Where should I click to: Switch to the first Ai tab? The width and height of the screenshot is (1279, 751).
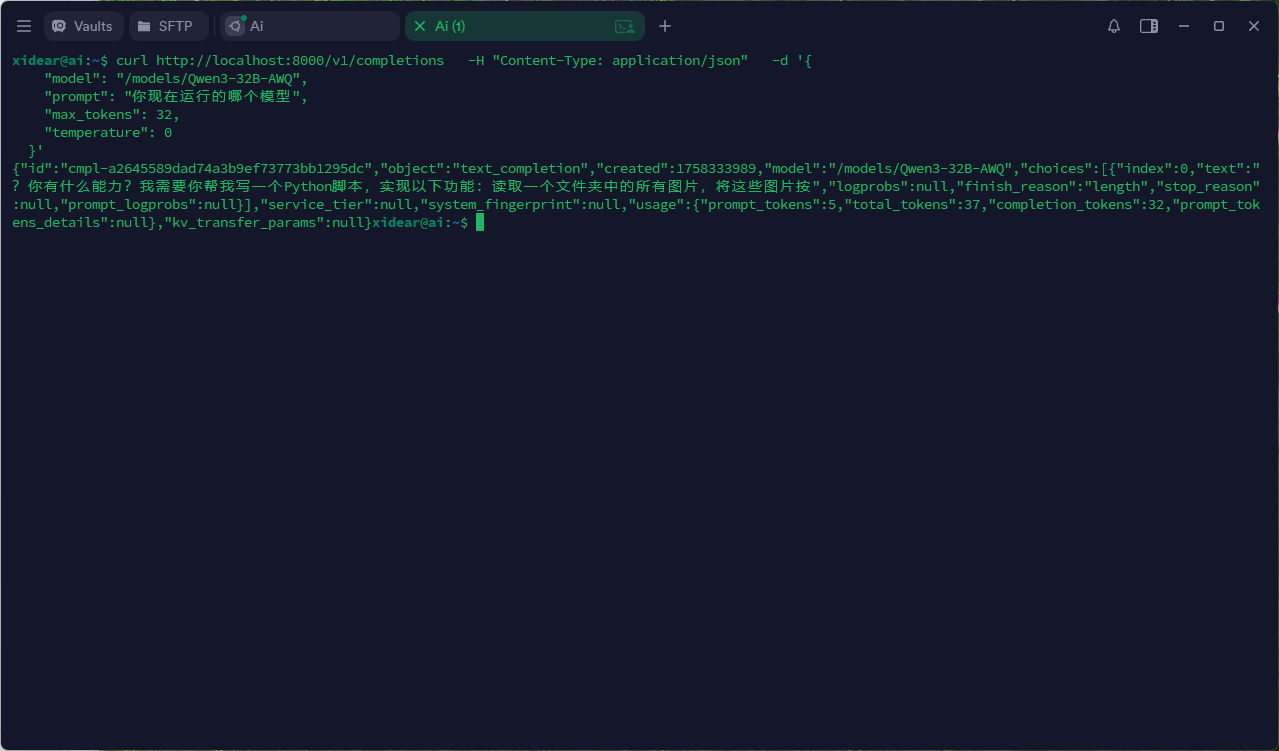tap(310, 26)
